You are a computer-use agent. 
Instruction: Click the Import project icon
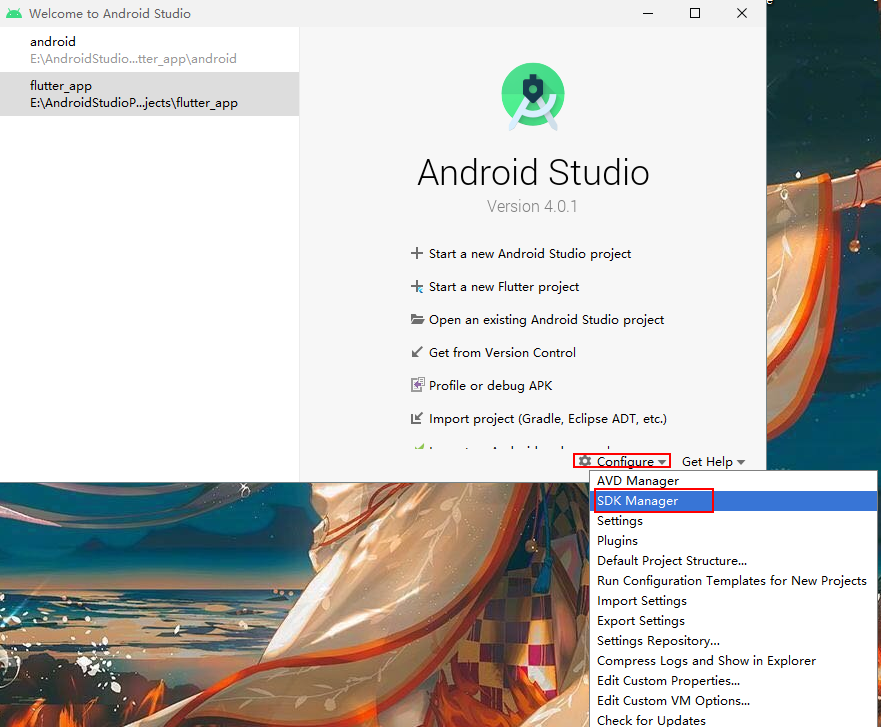416,419
